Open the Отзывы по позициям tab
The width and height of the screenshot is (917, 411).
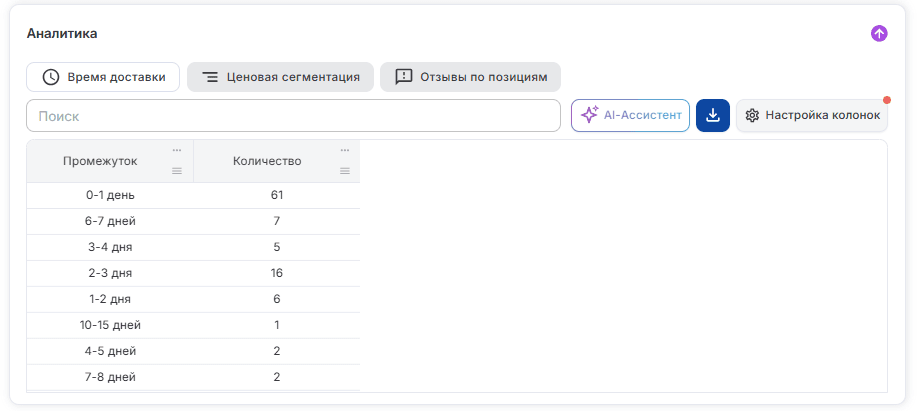point(470,77)
